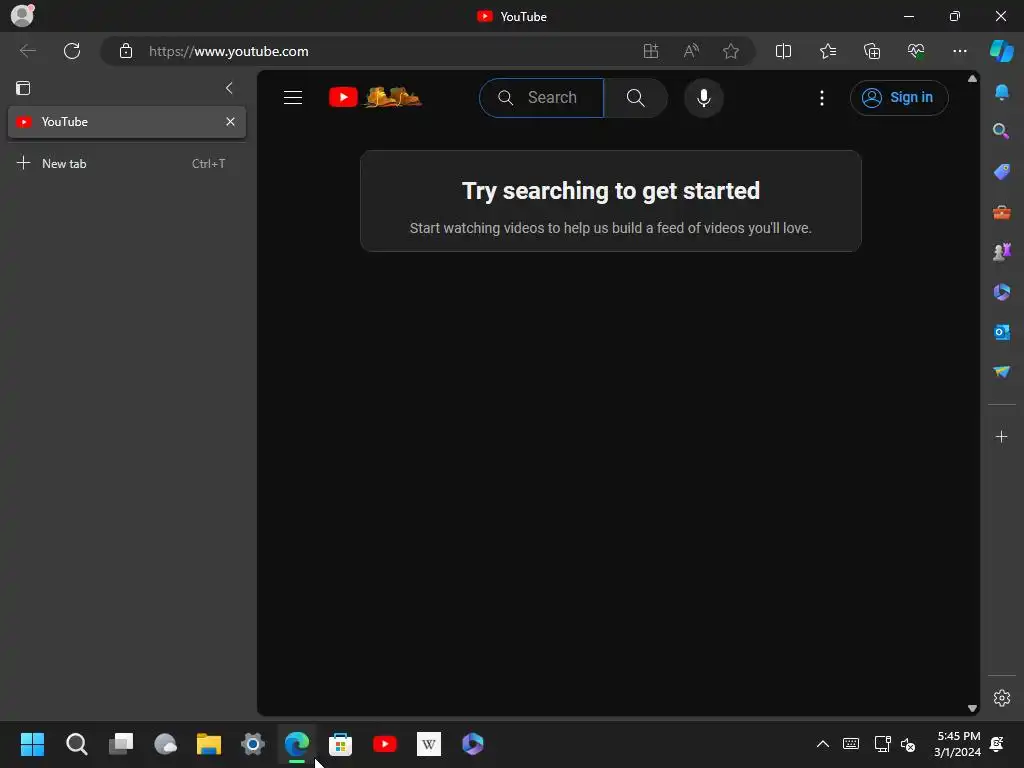Open notifications bell in Edge sidebar

pyautogui.click(x=1002, y=92)
